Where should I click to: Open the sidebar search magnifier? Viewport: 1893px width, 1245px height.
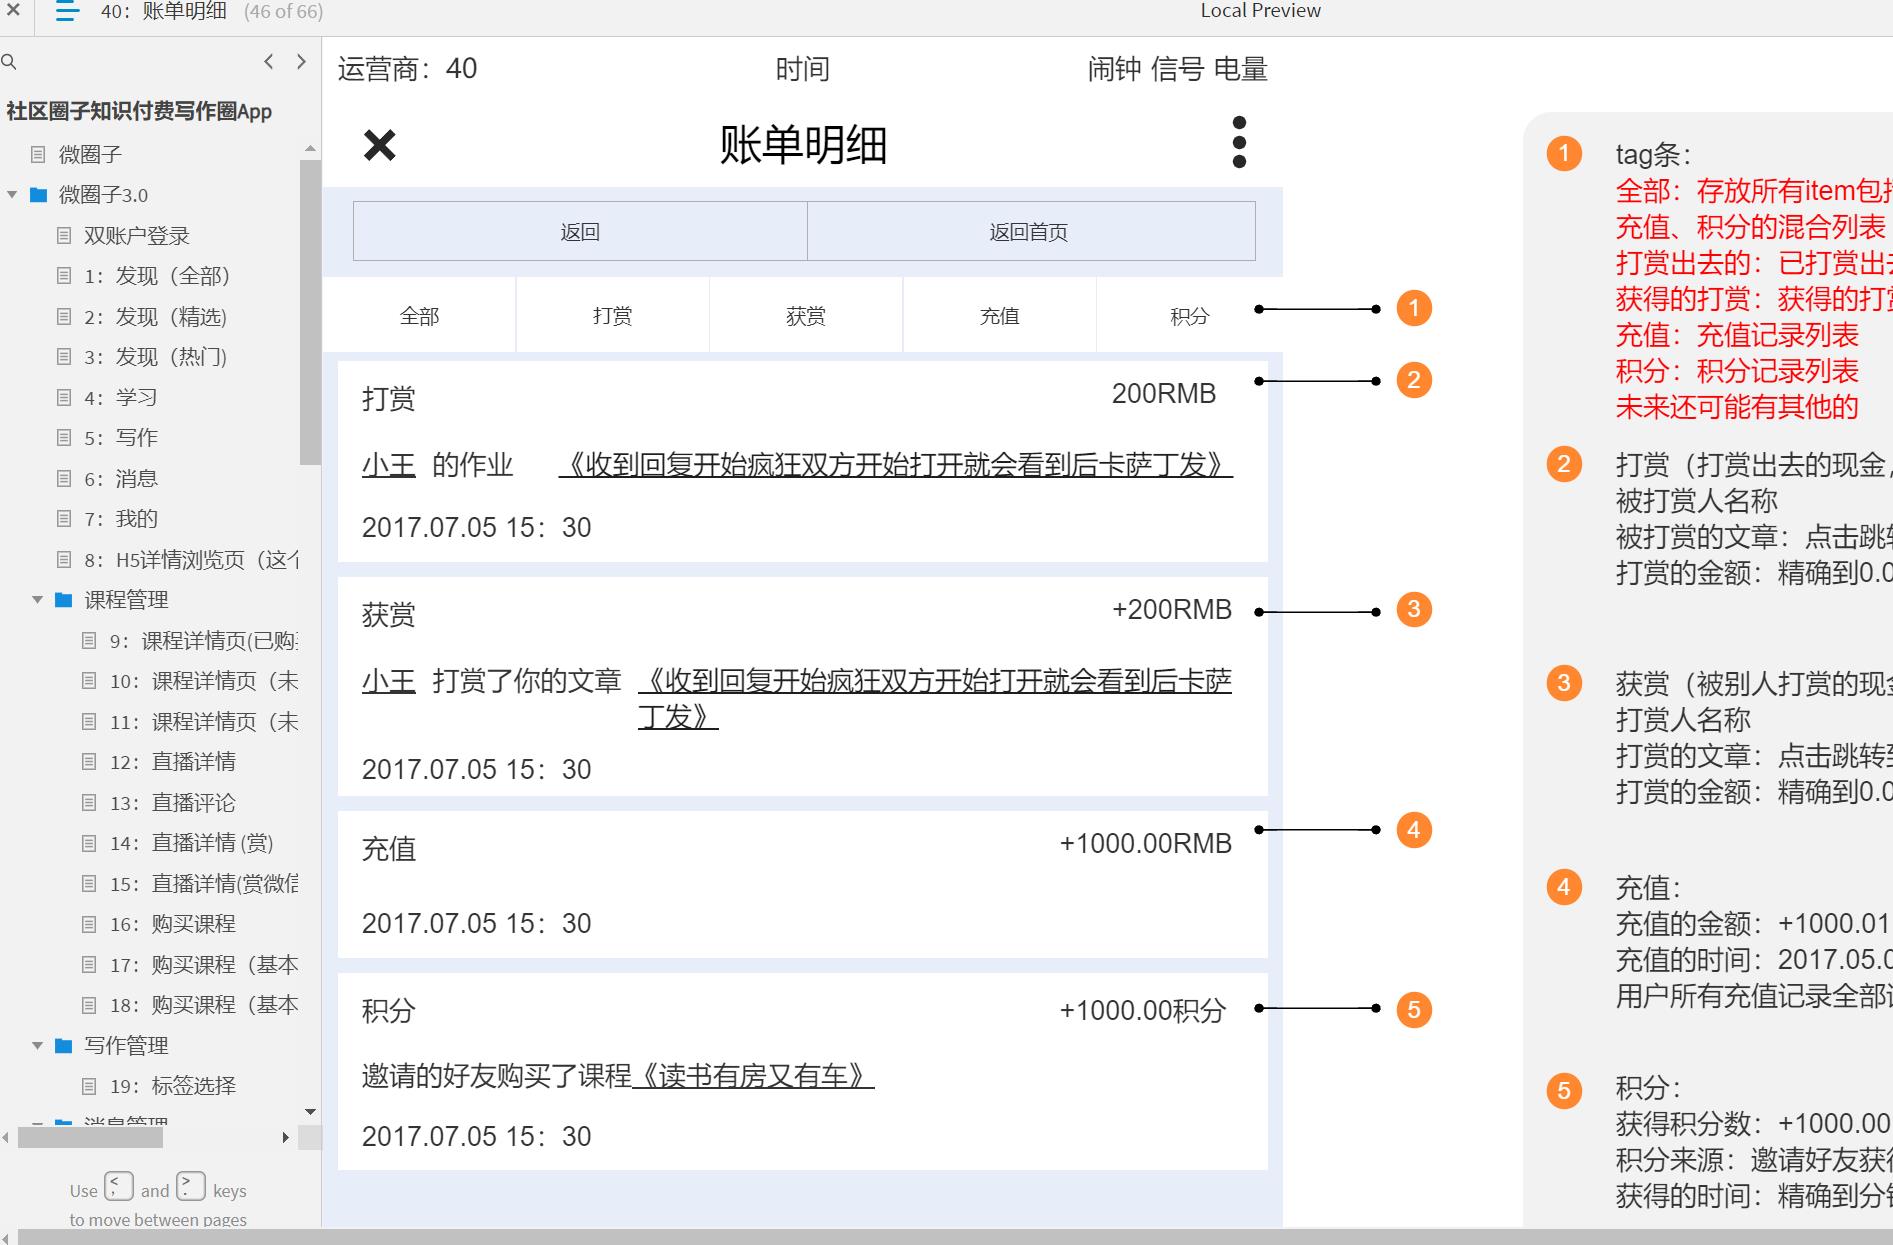click(x=9, y=62)
